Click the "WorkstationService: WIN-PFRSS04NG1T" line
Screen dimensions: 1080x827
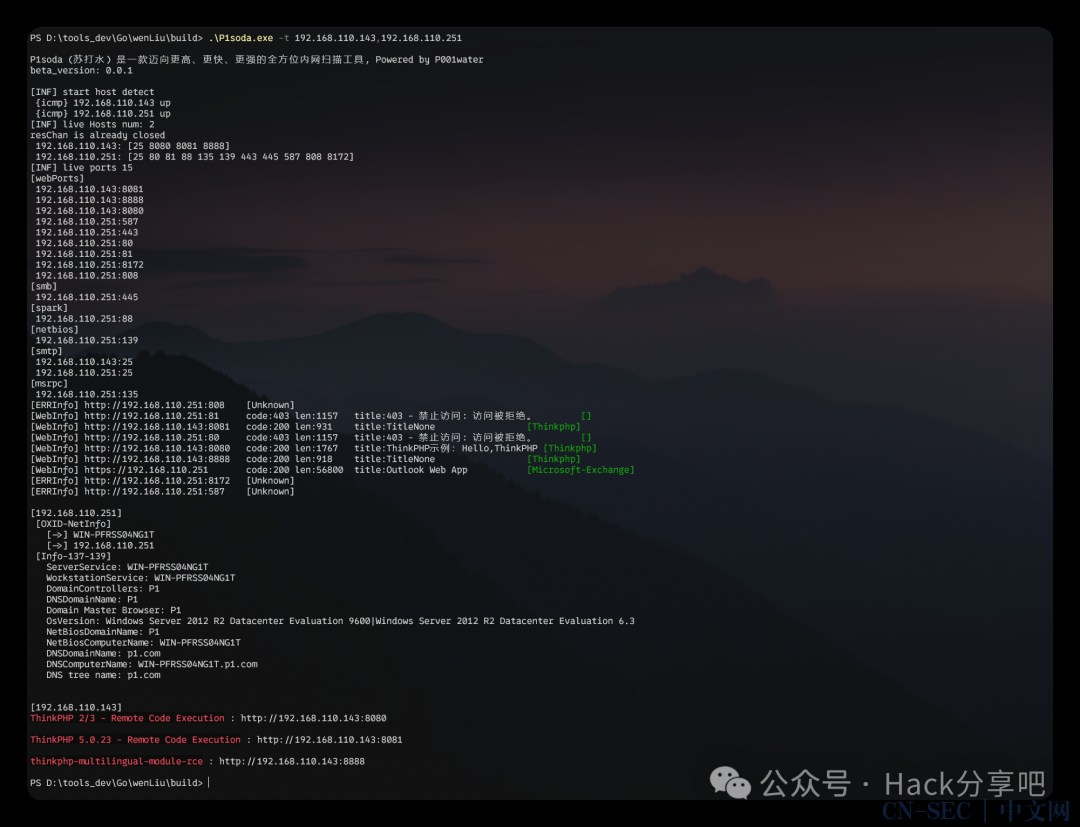(x=141, y=578)
